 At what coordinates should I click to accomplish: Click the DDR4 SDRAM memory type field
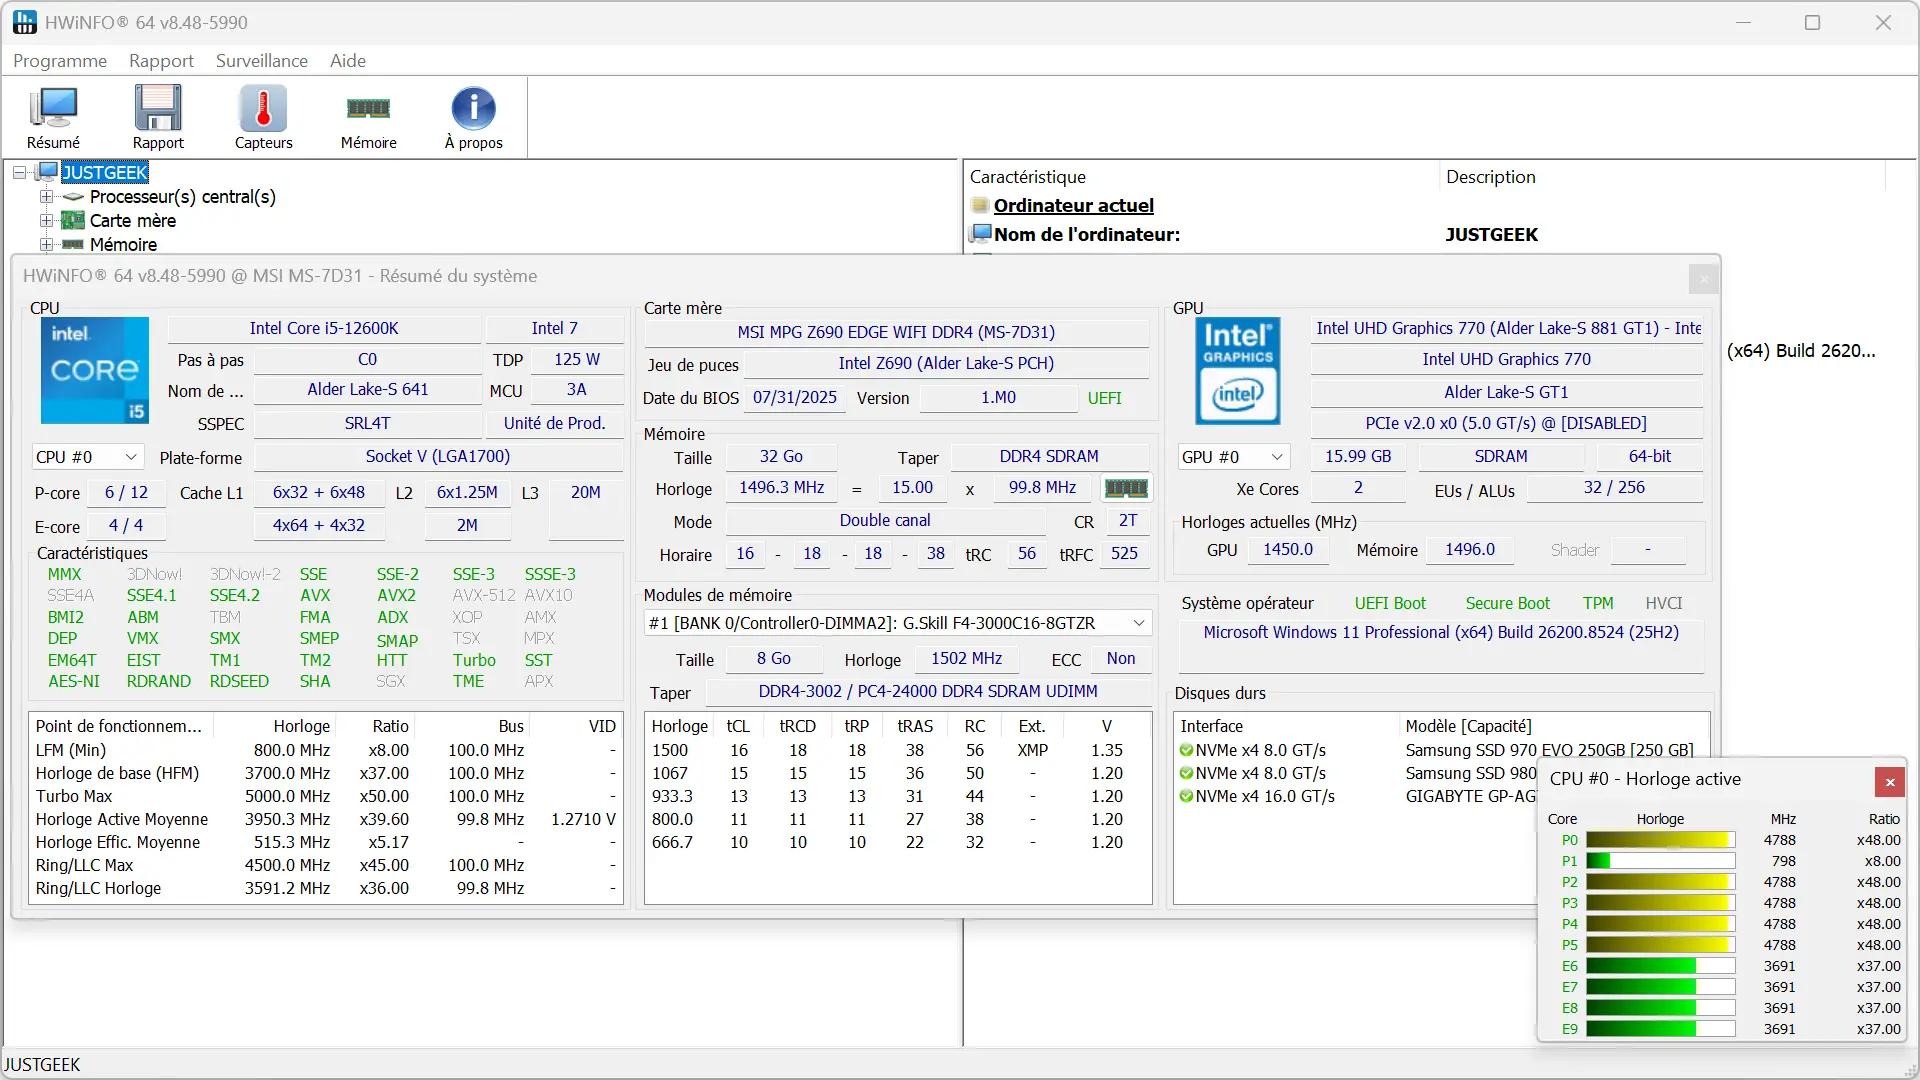pos(1049,456)
